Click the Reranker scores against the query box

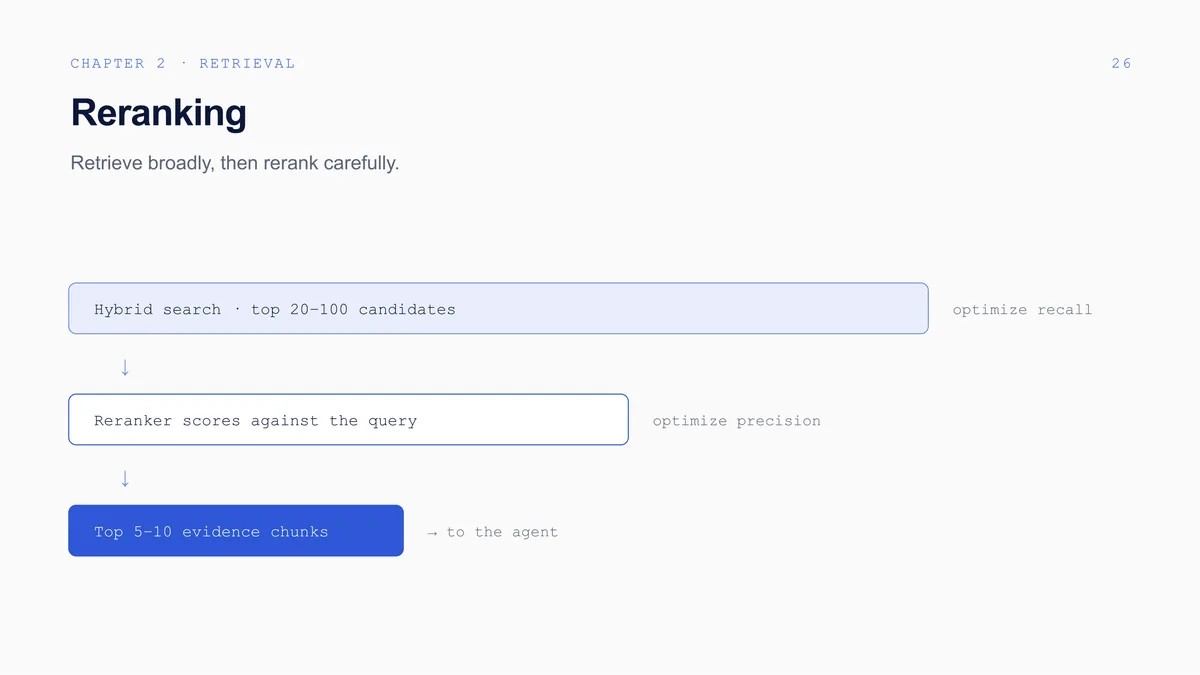tap(348, 419)
